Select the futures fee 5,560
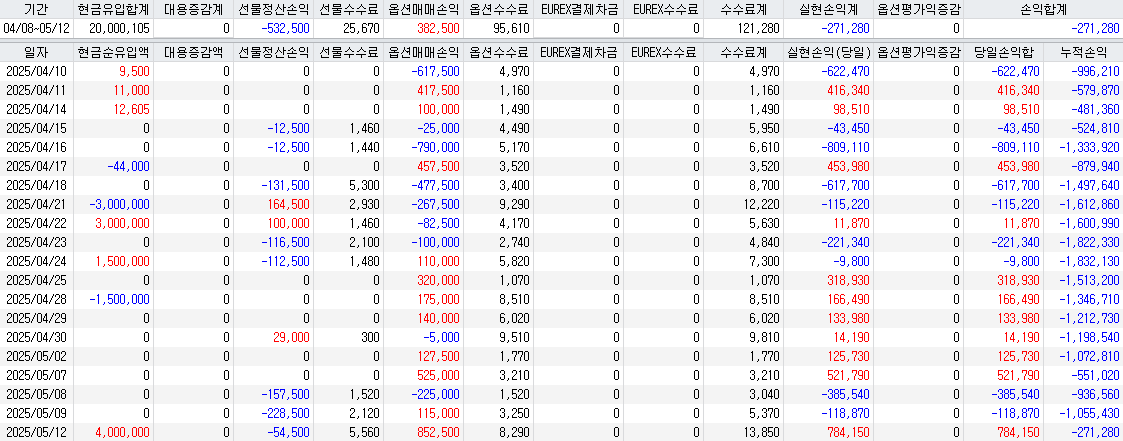This screenshot has height=441, width=1123. point(367,432)
